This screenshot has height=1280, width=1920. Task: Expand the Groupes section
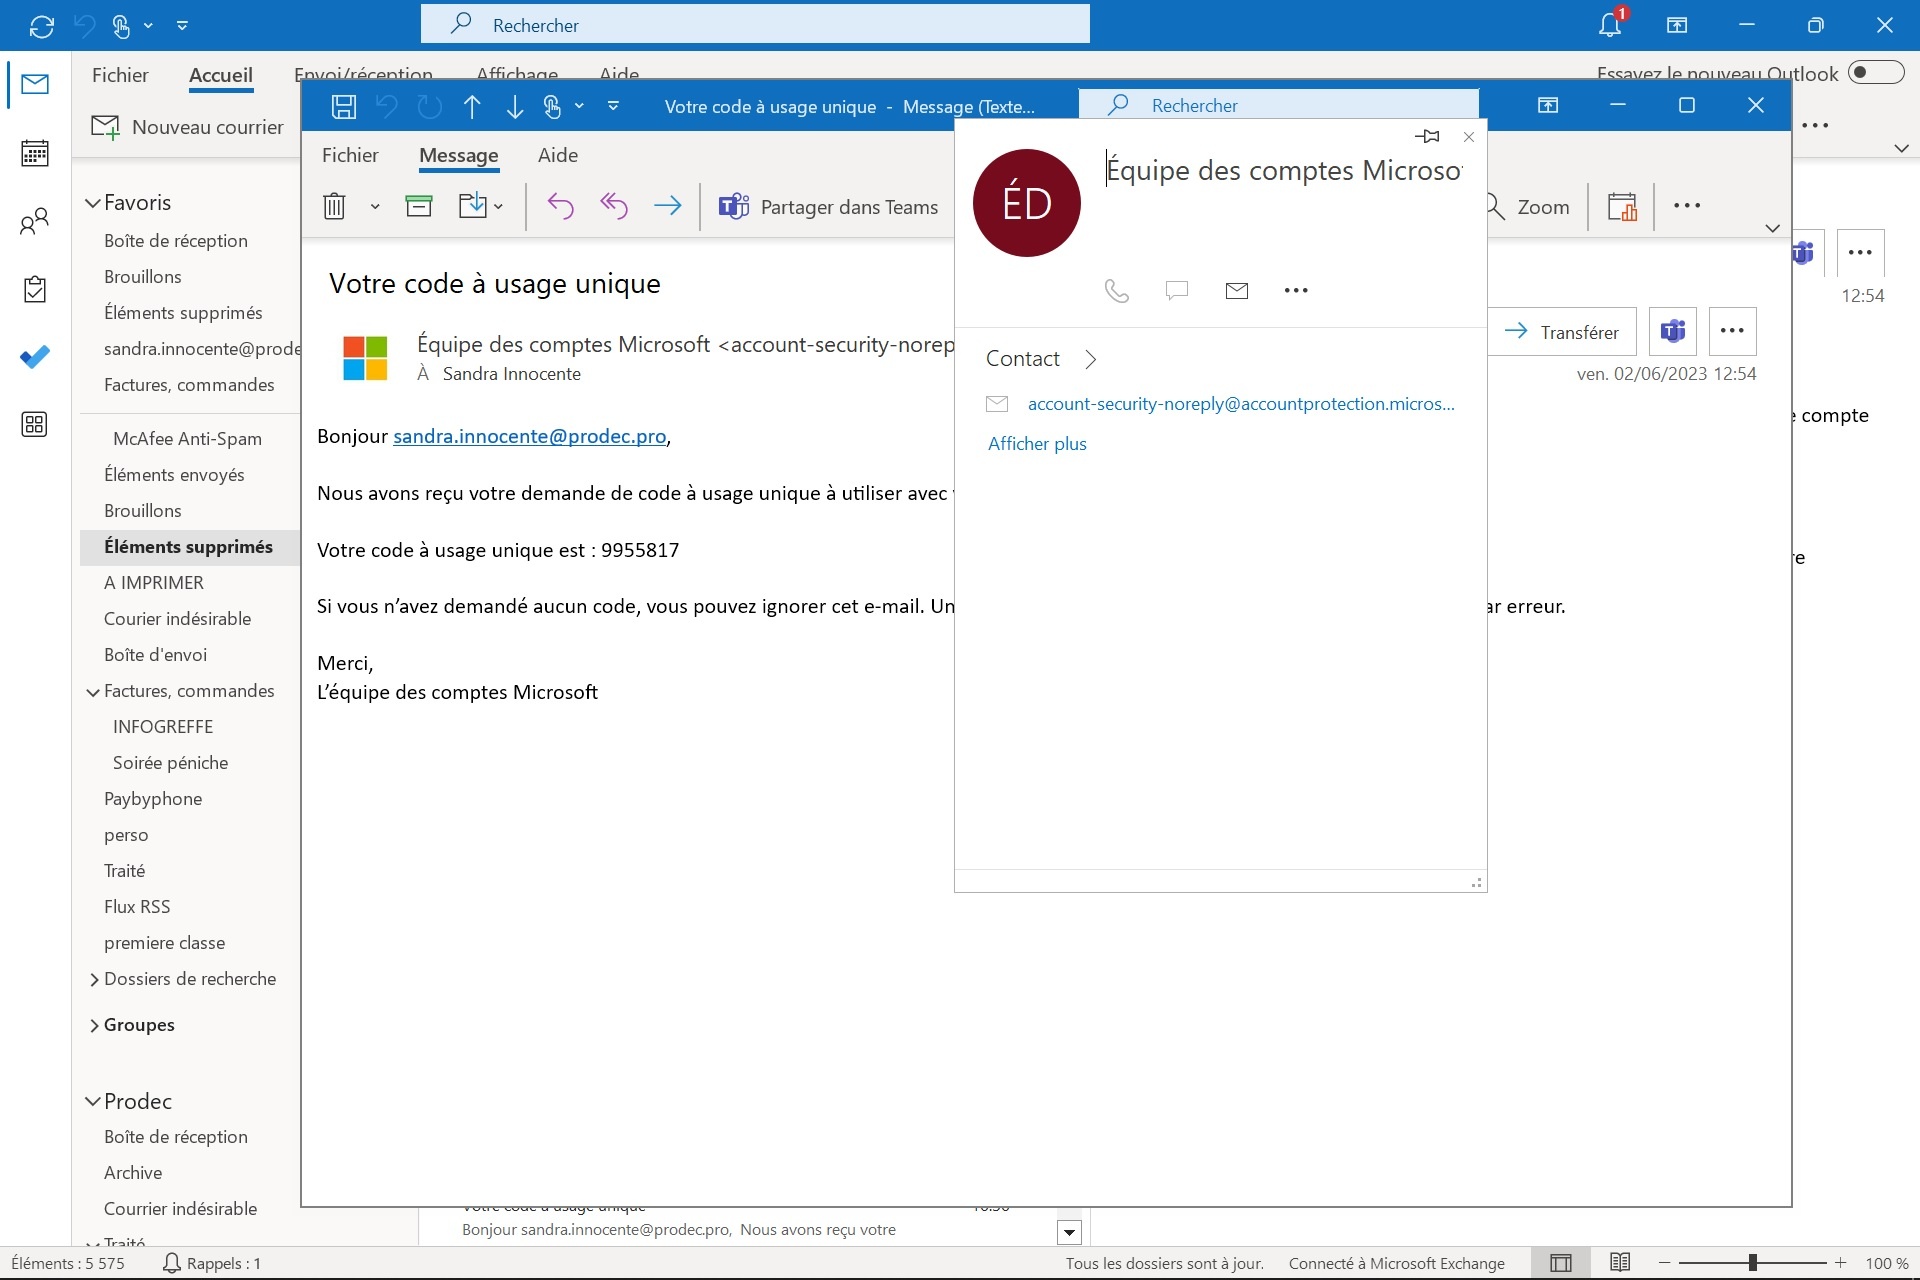pos(94,1025)
